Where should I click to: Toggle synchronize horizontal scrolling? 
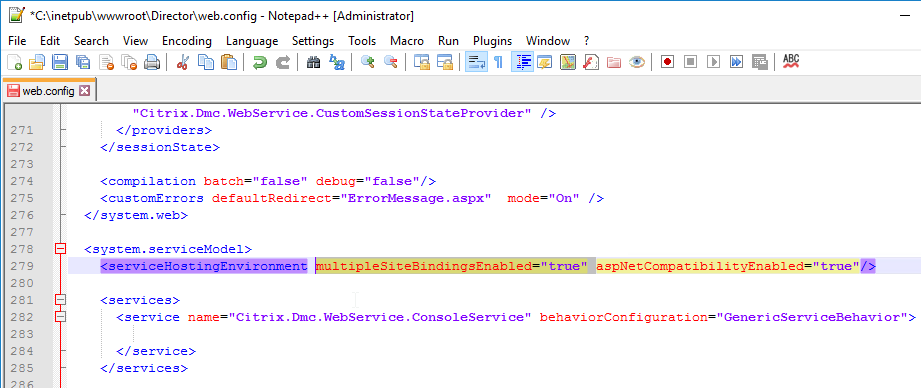tap(444, 62)
